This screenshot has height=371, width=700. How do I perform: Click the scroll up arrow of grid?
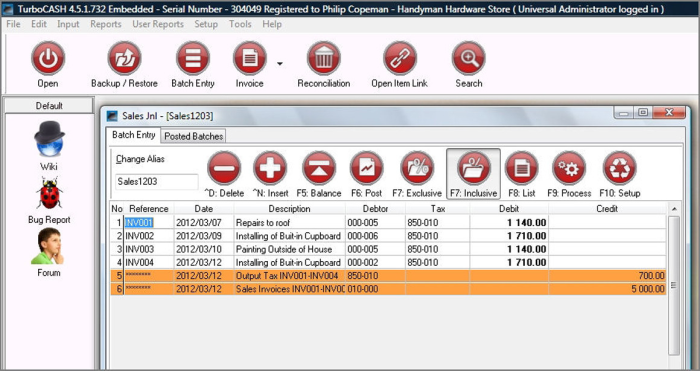pos(674,209)
